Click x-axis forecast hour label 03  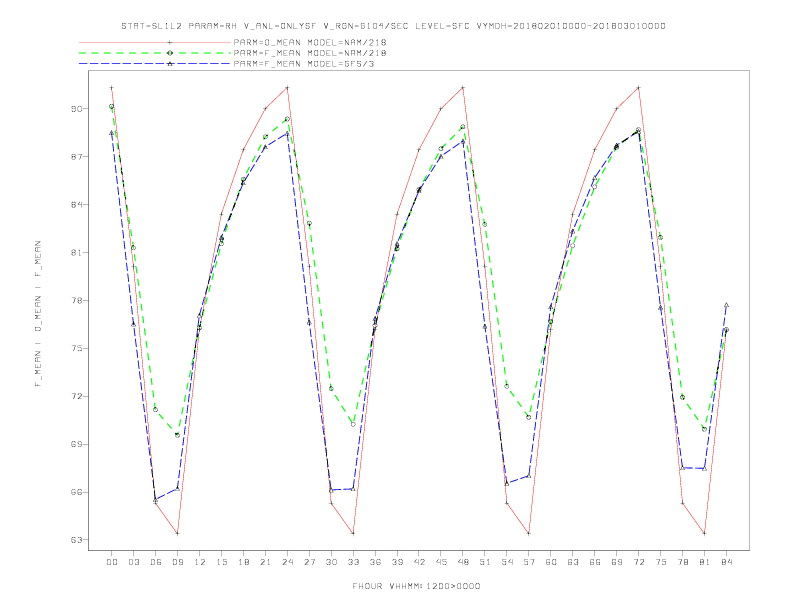pos(134,562)
